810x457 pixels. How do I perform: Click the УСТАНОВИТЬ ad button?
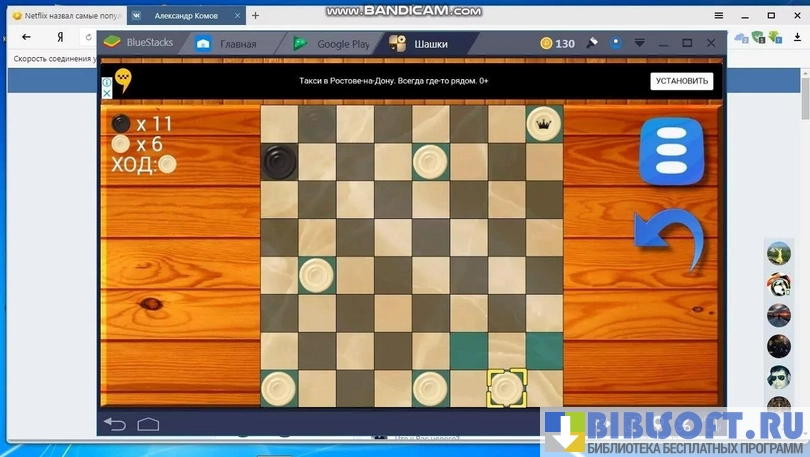681,81
